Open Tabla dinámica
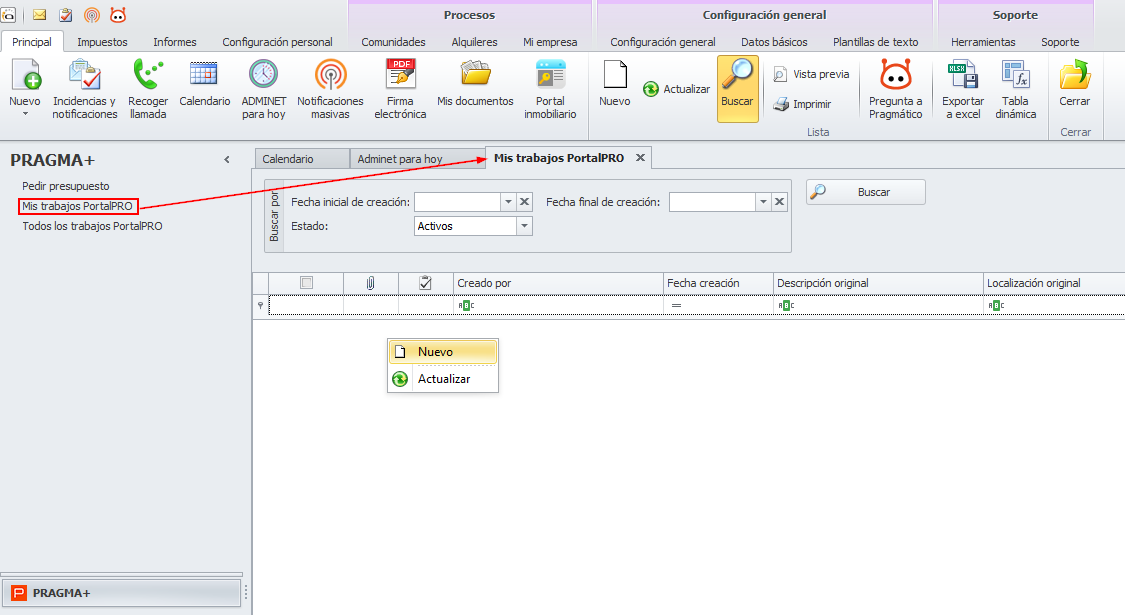This screenshot has width=1125, height=615. click(x=1015, y=90)
